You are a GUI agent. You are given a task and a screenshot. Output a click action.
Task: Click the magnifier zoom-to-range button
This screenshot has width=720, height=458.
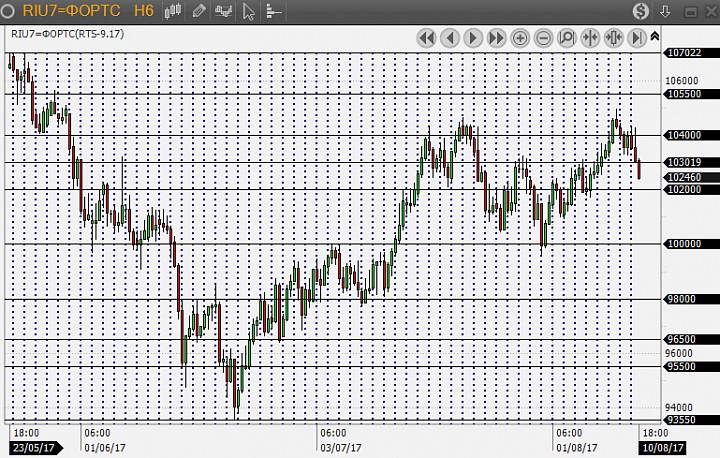567,38
